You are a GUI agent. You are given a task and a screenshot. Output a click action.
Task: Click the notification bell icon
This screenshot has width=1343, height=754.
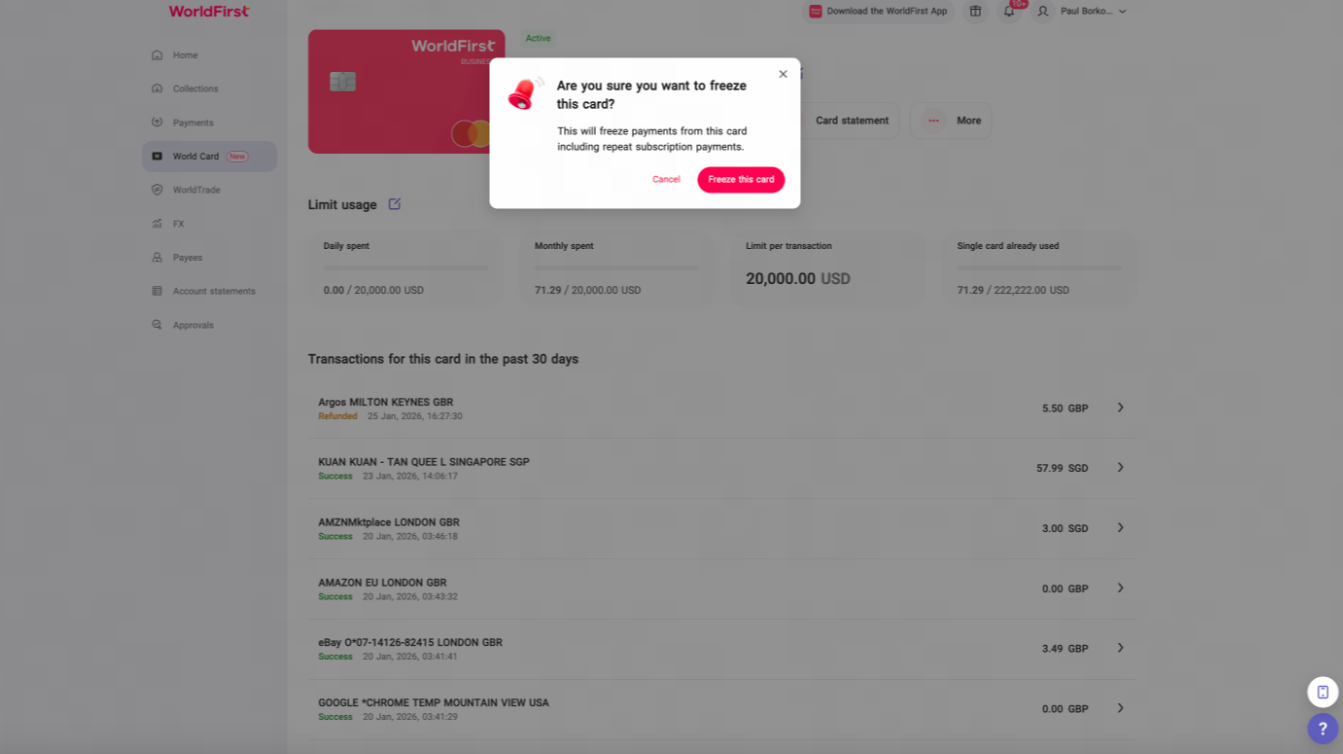point(1009,11)
